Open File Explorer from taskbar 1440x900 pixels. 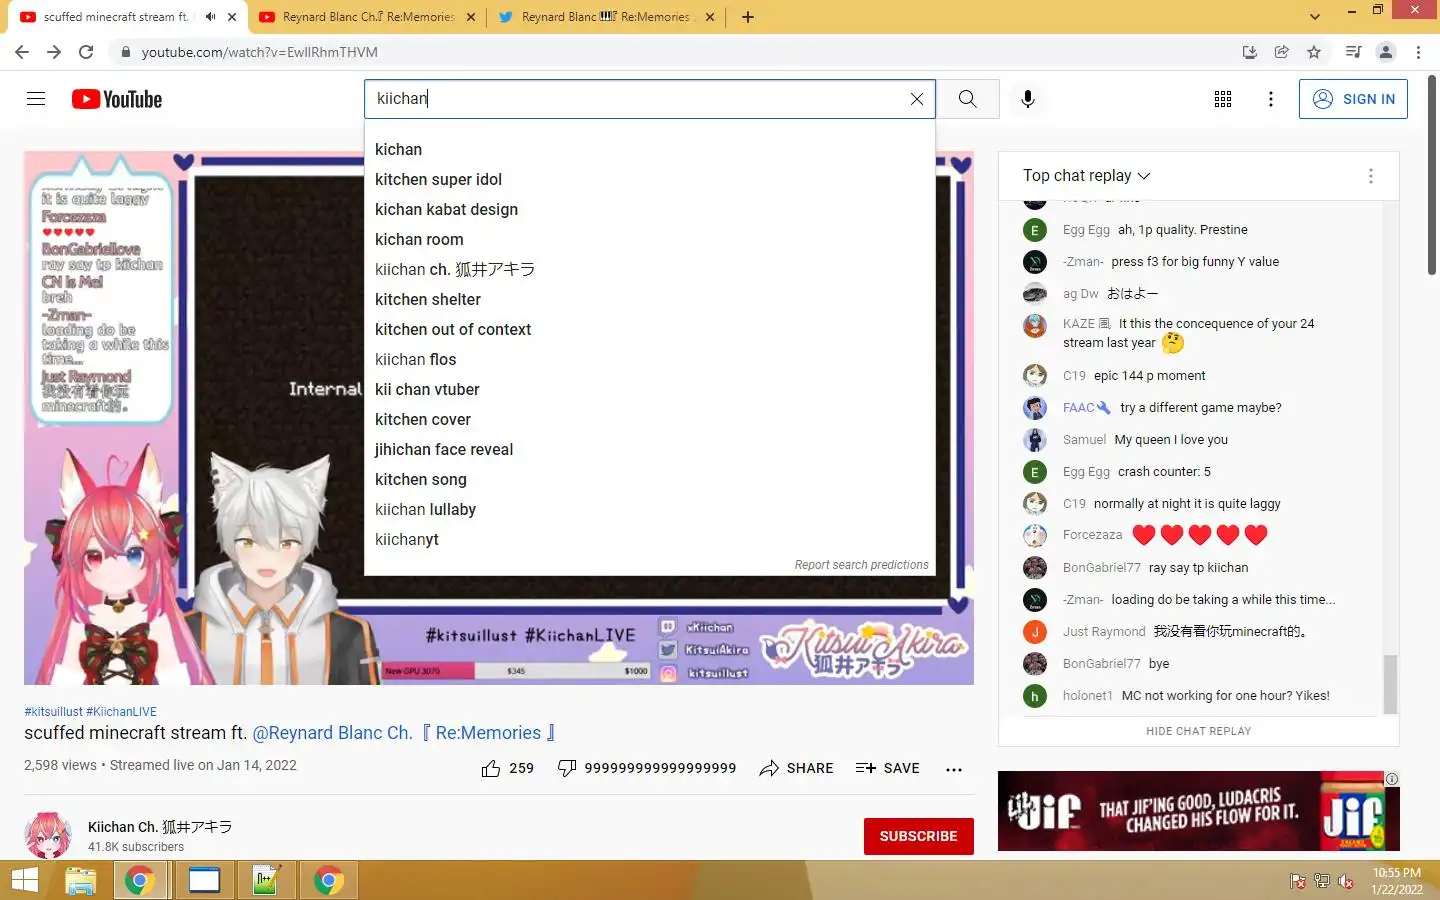pos(81,881)
